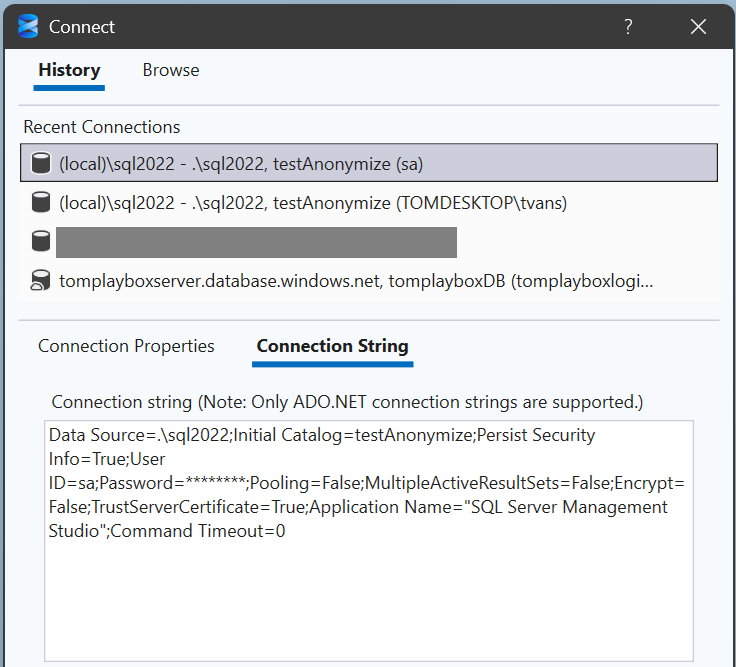The height and width of the screenshot is (667, 736).
Task: Switch to the History tab
Action: [x=69, y=70]
